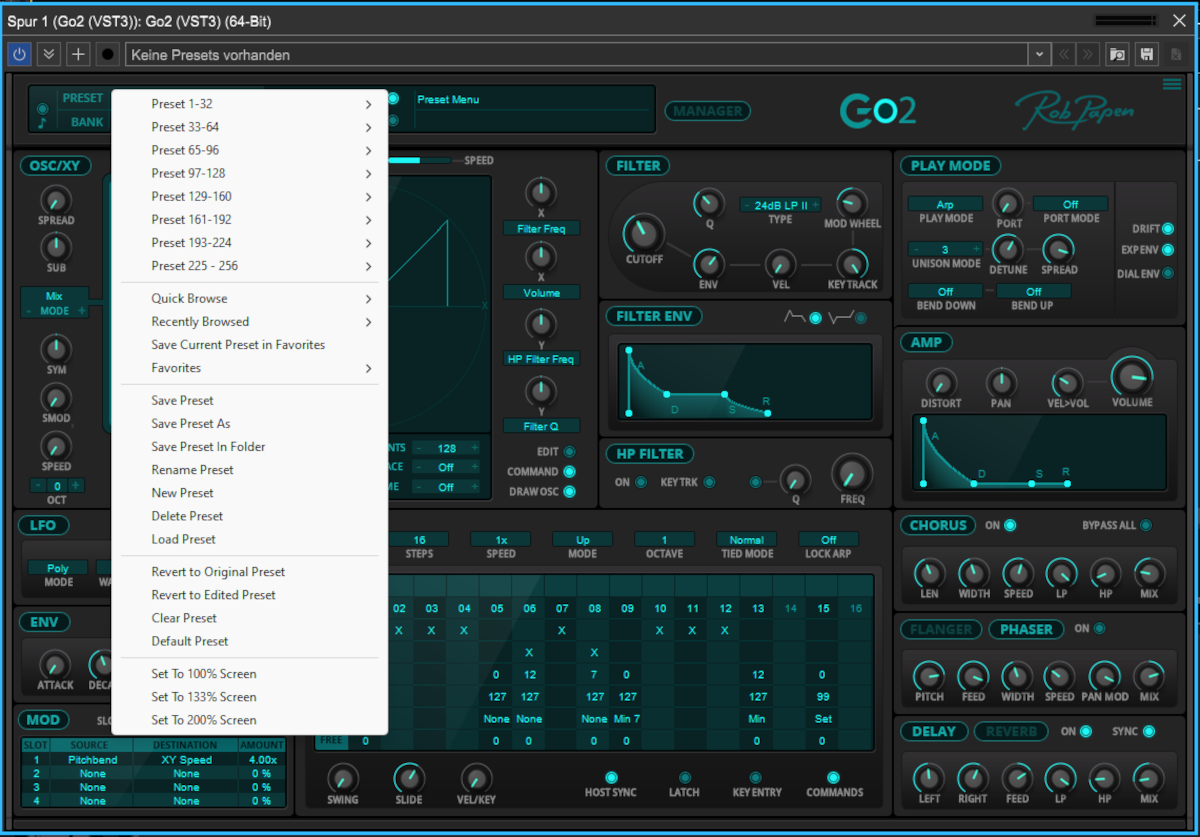The image size is (1200, 837).
Task: Click the FILTER ENV header button
Action: (653, 316)
